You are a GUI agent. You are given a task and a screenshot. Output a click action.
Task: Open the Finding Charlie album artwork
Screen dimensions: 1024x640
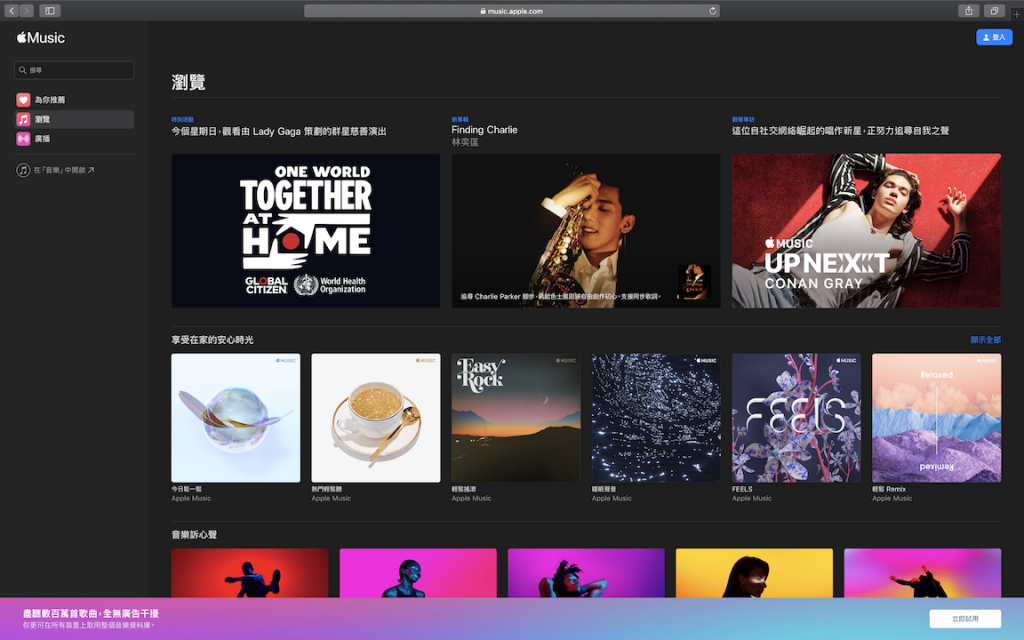586,231
